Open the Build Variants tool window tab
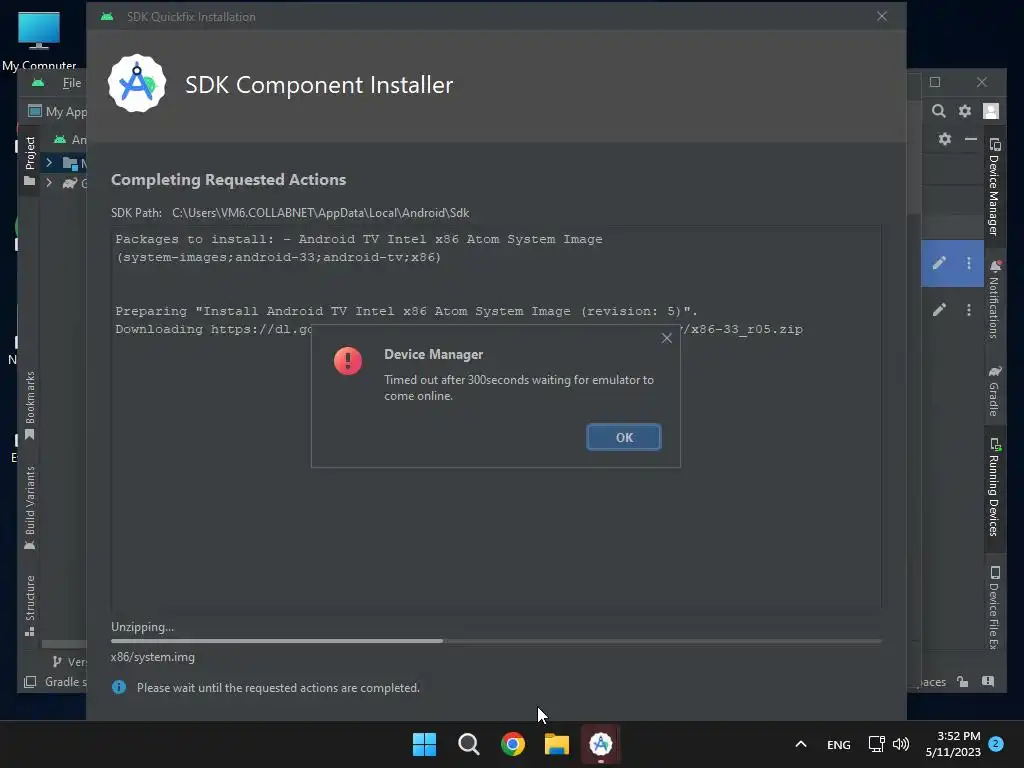This screenshot has width=1024, height=768. [29, 508]
